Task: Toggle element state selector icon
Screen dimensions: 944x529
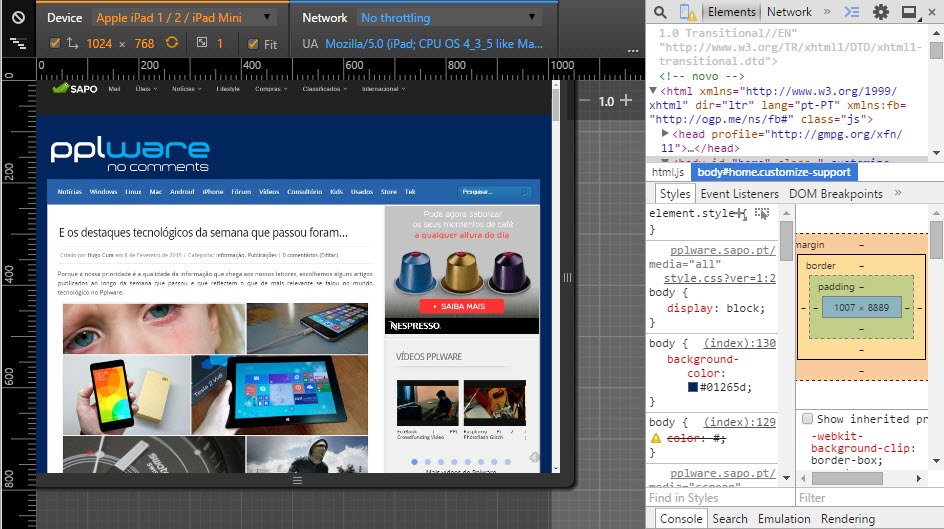Action: (x=762, y=213)
